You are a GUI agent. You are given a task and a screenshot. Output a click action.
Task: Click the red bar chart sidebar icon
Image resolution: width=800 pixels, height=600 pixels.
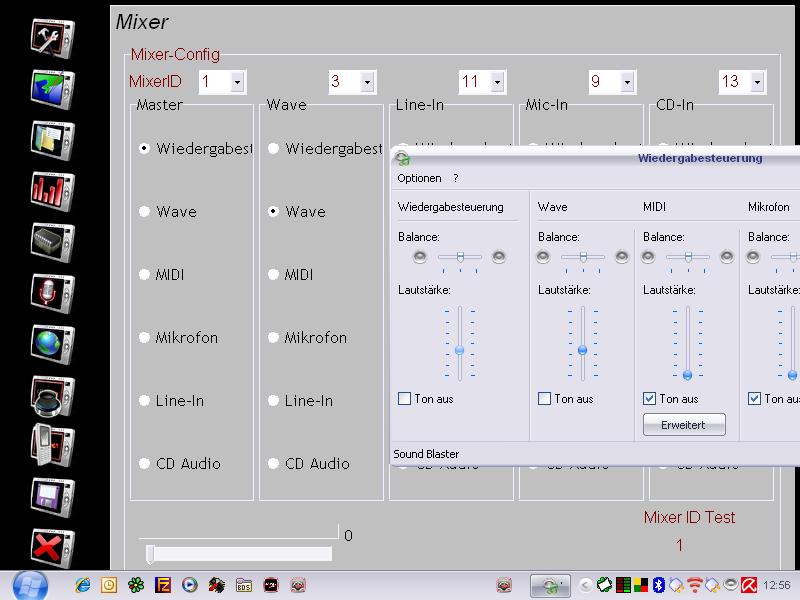click(x=52, y=188)
